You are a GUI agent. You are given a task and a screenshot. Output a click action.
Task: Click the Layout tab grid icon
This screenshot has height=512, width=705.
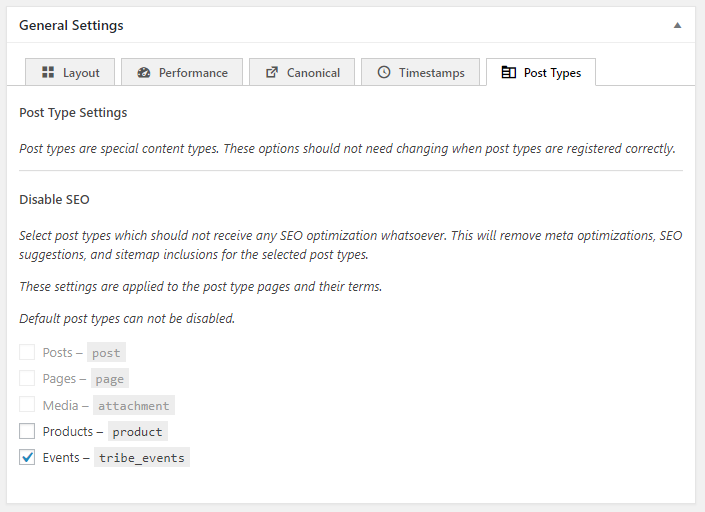tap(48, 72)
